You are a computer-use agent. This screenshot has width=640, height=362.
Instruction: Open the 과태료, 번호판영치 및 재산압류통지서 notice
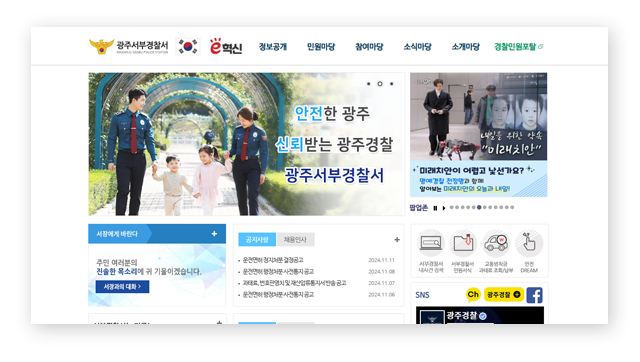coord(294,283)
